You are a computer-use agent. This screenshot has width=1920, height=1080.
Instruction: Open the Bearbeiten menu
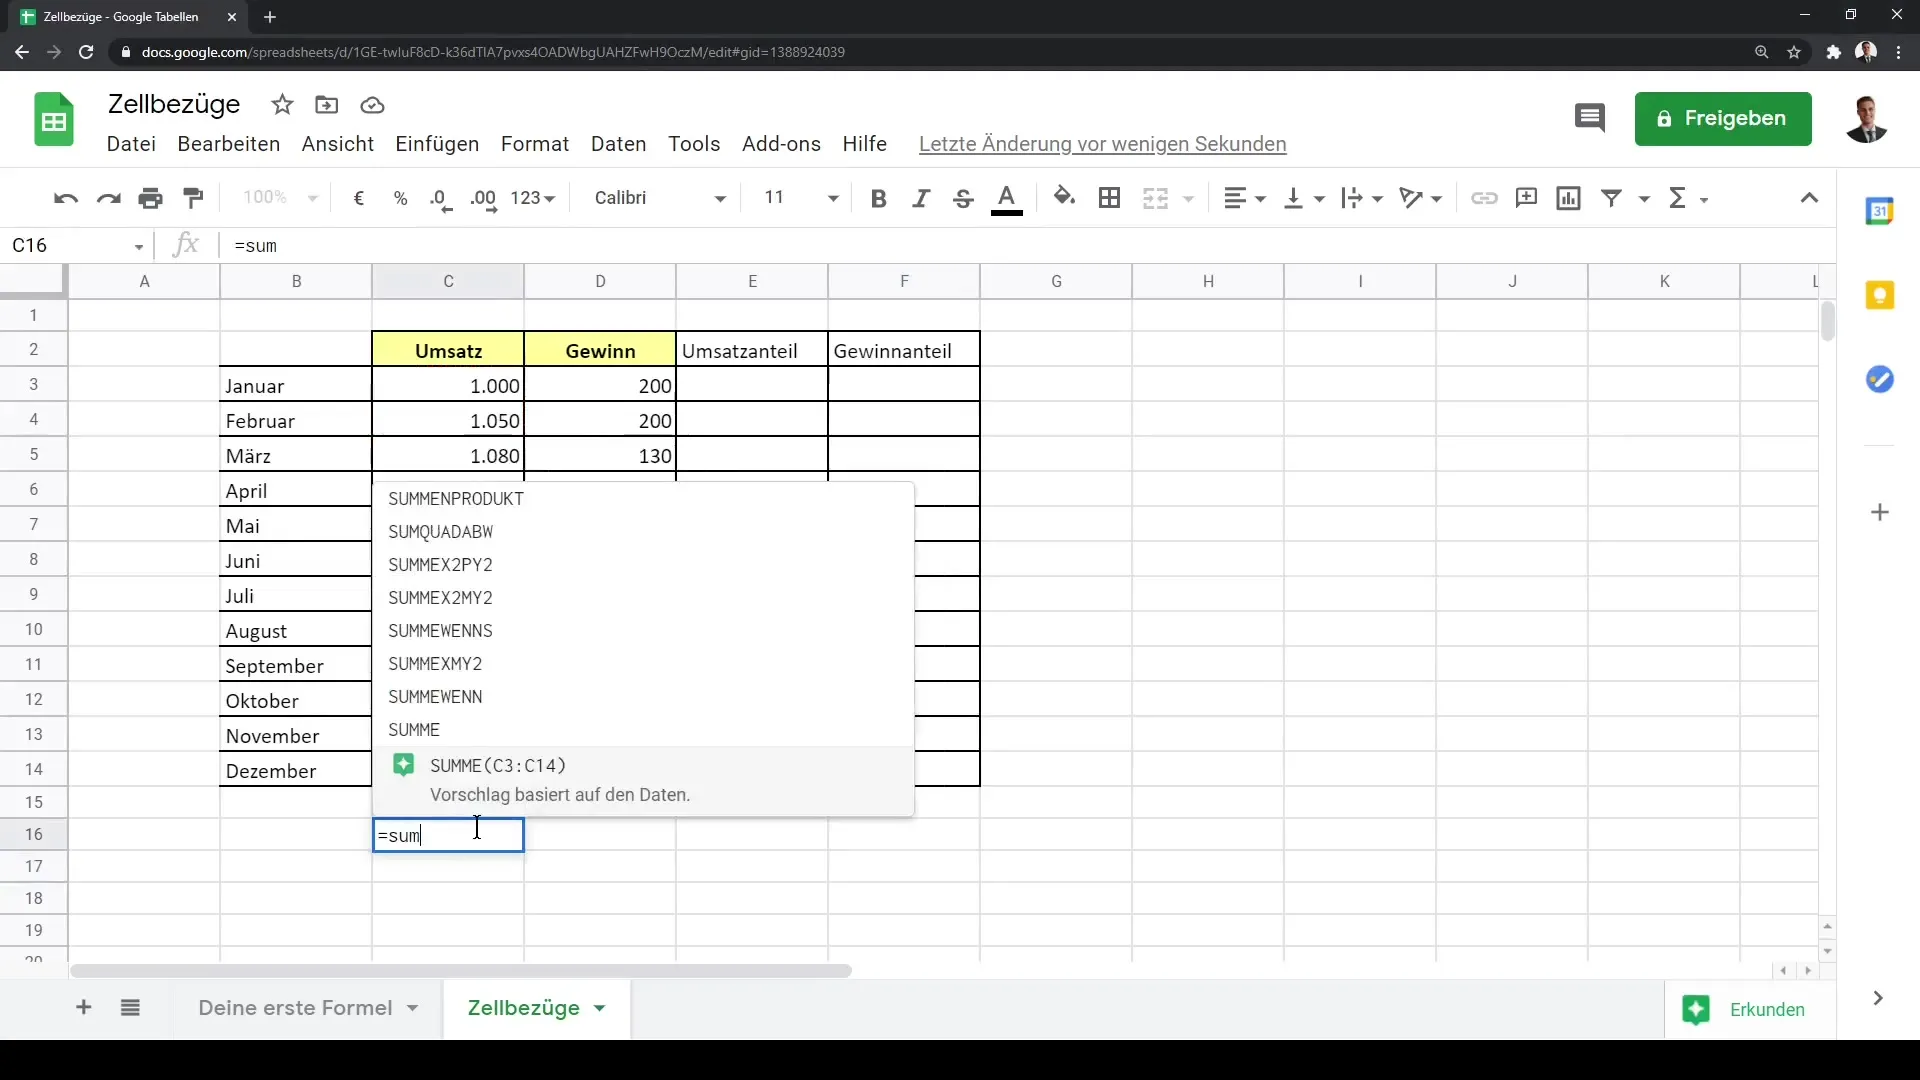228,144
